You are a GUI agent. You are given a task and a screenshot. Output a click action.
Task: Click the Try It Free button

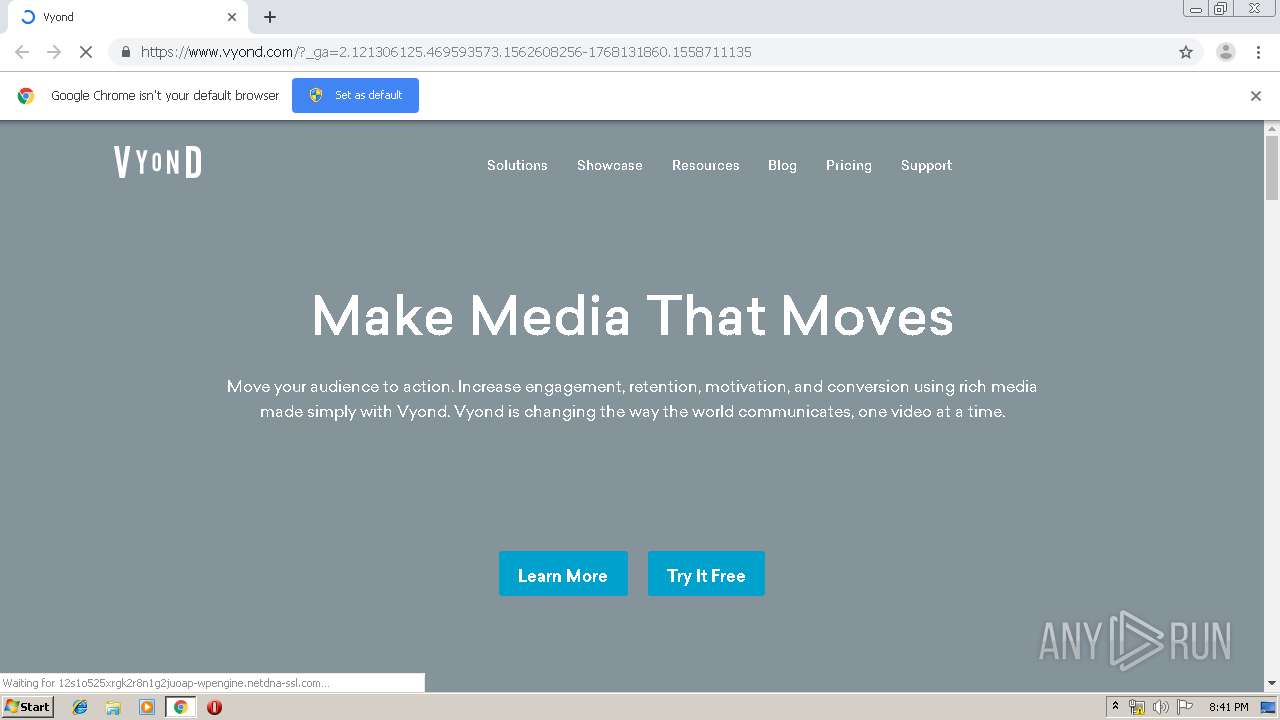coord(706,574)
